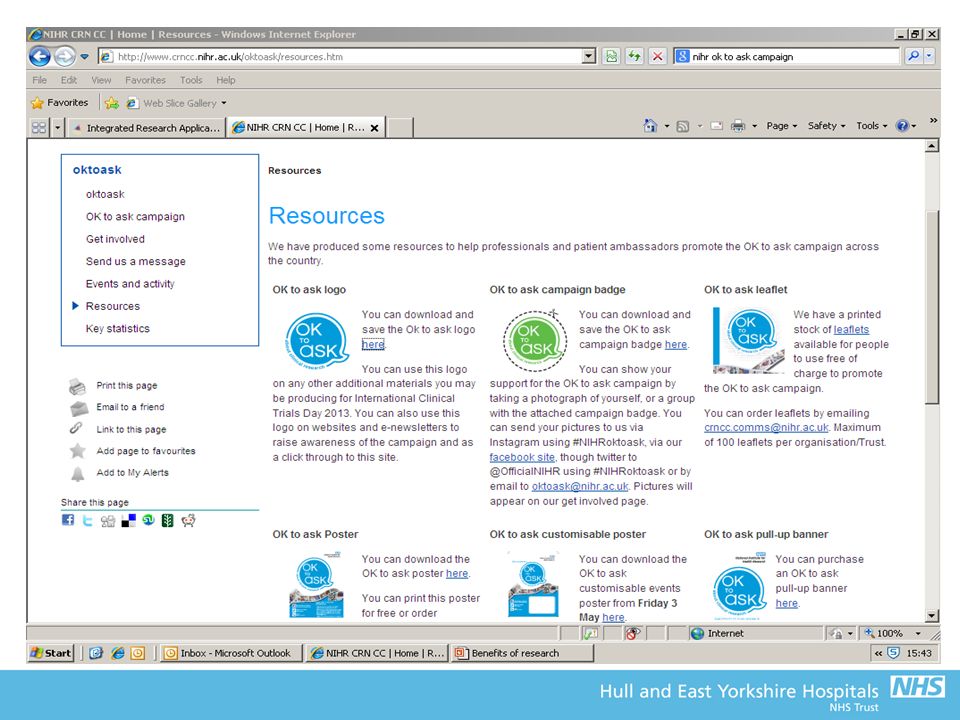Open the Web Slice Gallery dropdown
960x720 pixels.
pyautogui.click(x=223, y=103)
